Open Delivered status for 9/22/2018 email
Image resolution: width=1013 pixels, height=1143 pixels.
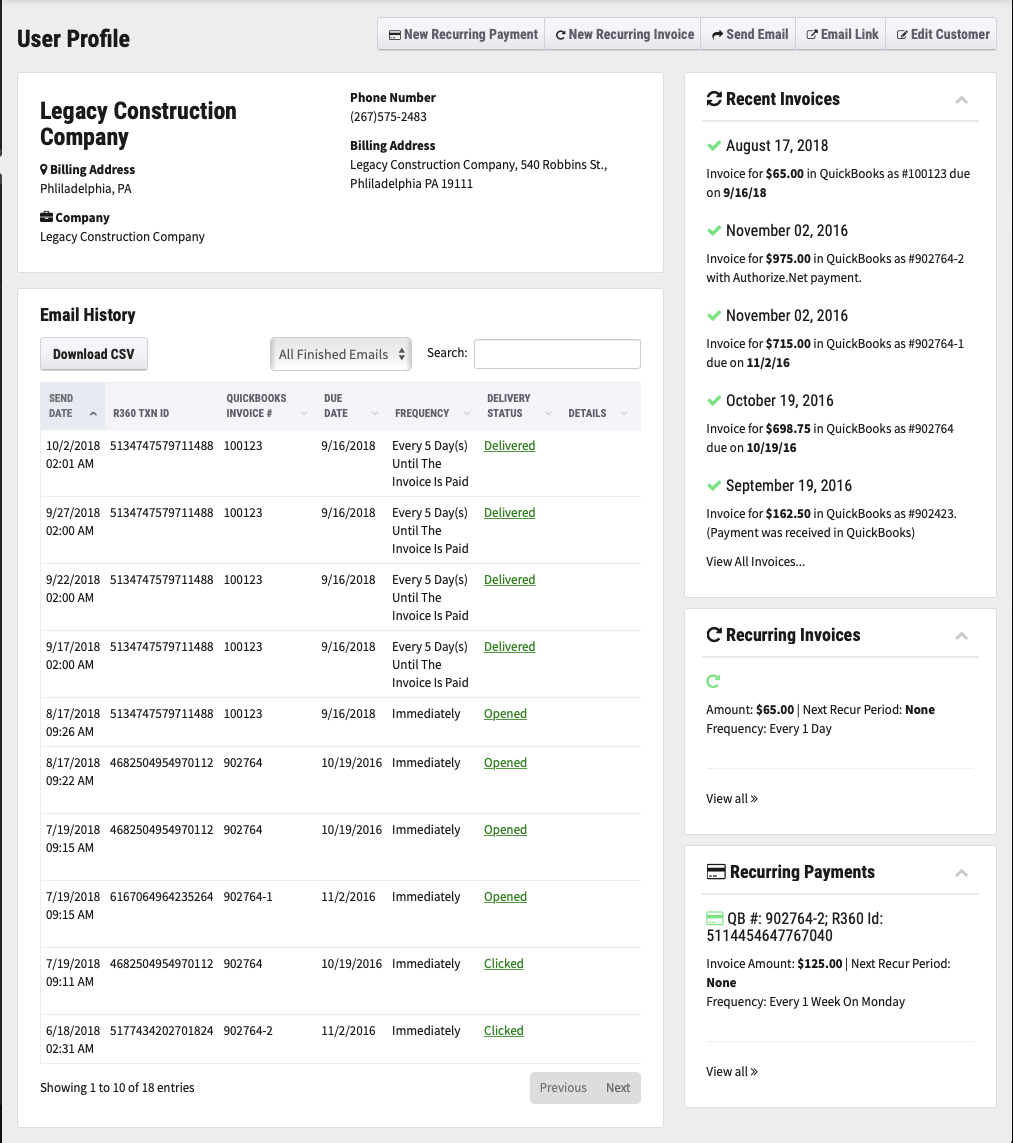coord(509,580)
